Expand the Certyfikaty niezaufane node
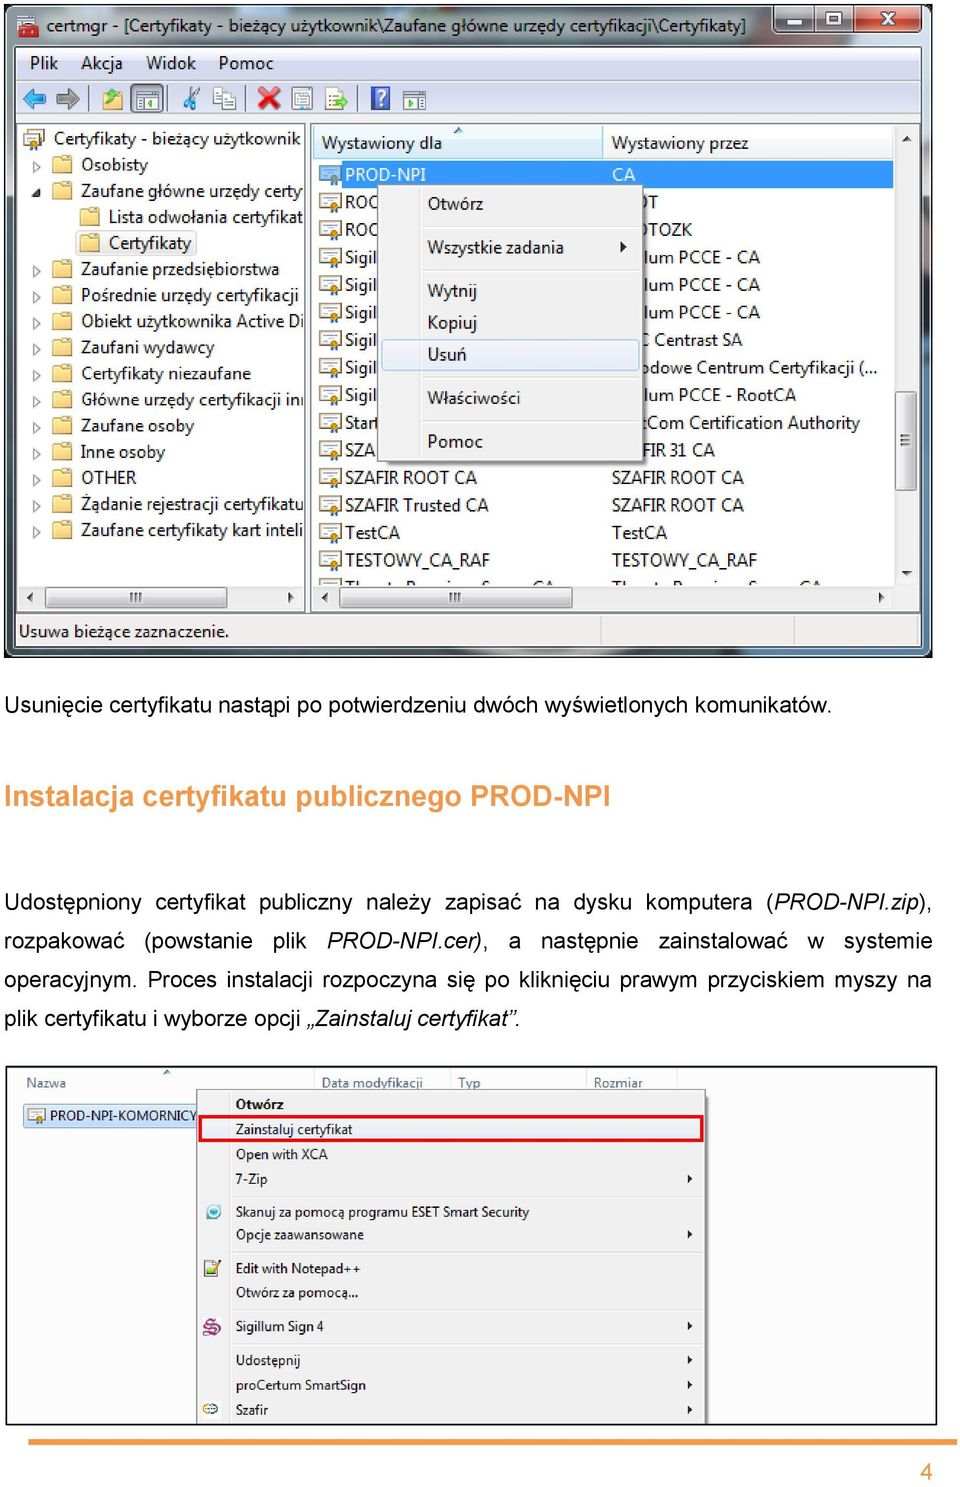Screen dimensions: 960x1487 [37, 375]
